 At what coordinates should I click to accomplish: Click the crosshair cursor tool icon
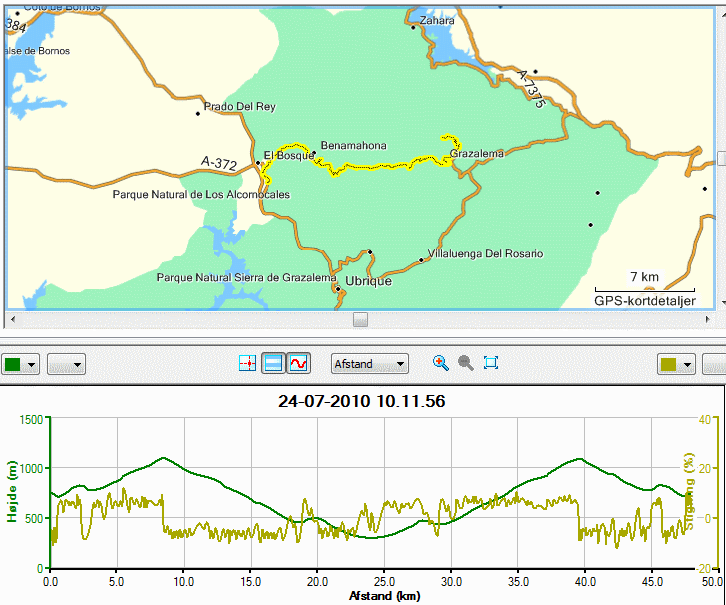[x=248, y=363]
